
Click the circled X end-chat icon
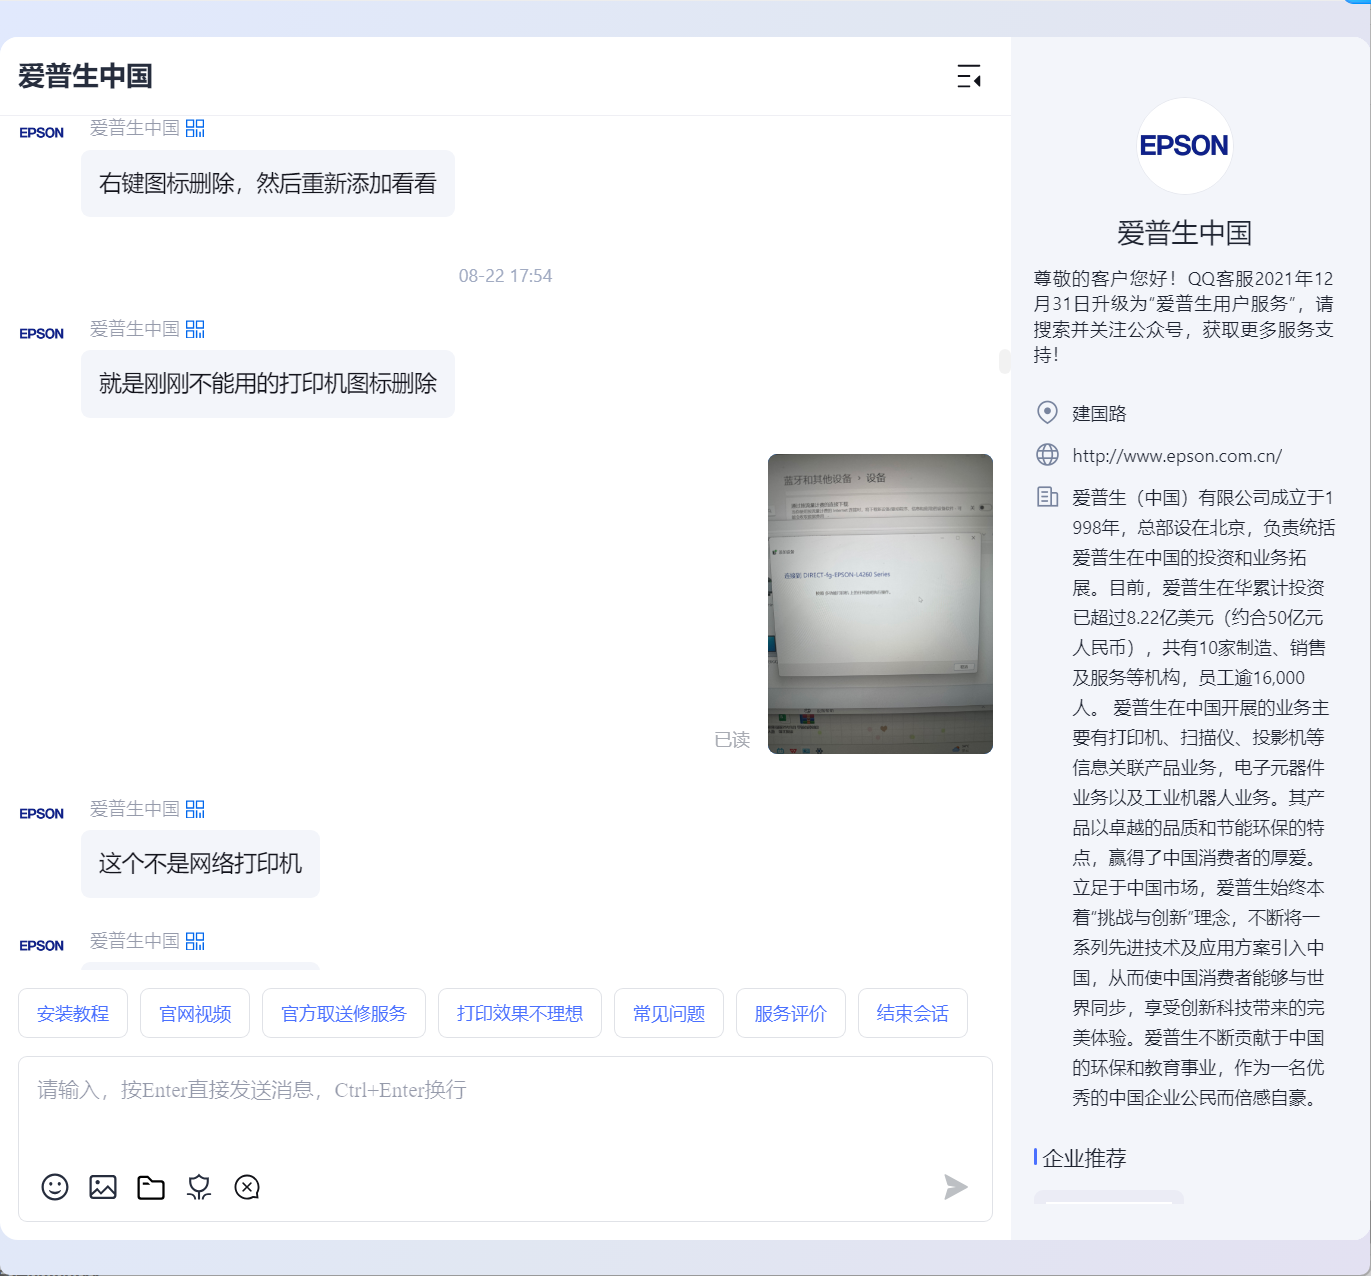coord(247,1187)
